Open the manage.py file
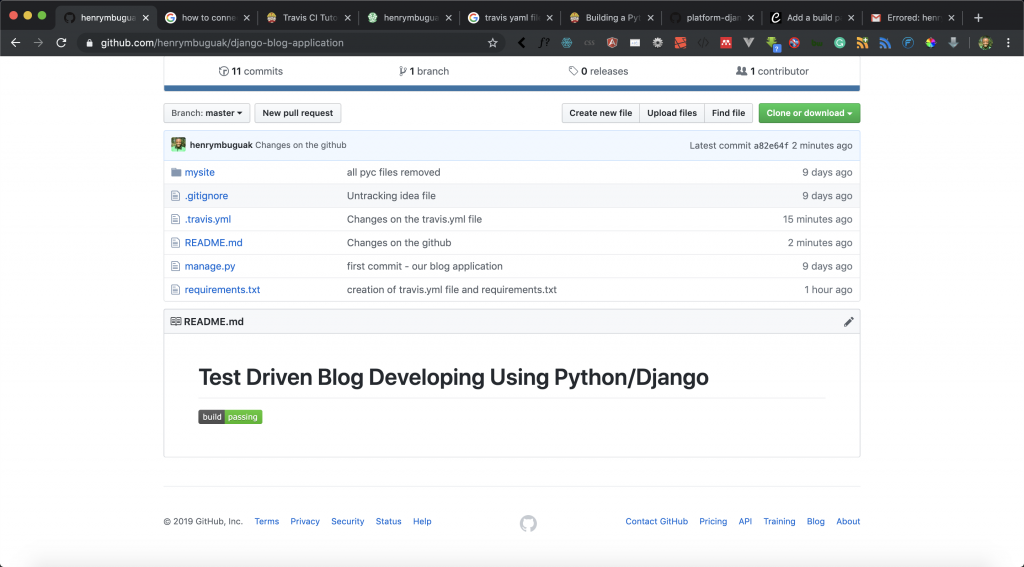 [x=210, y=267]
